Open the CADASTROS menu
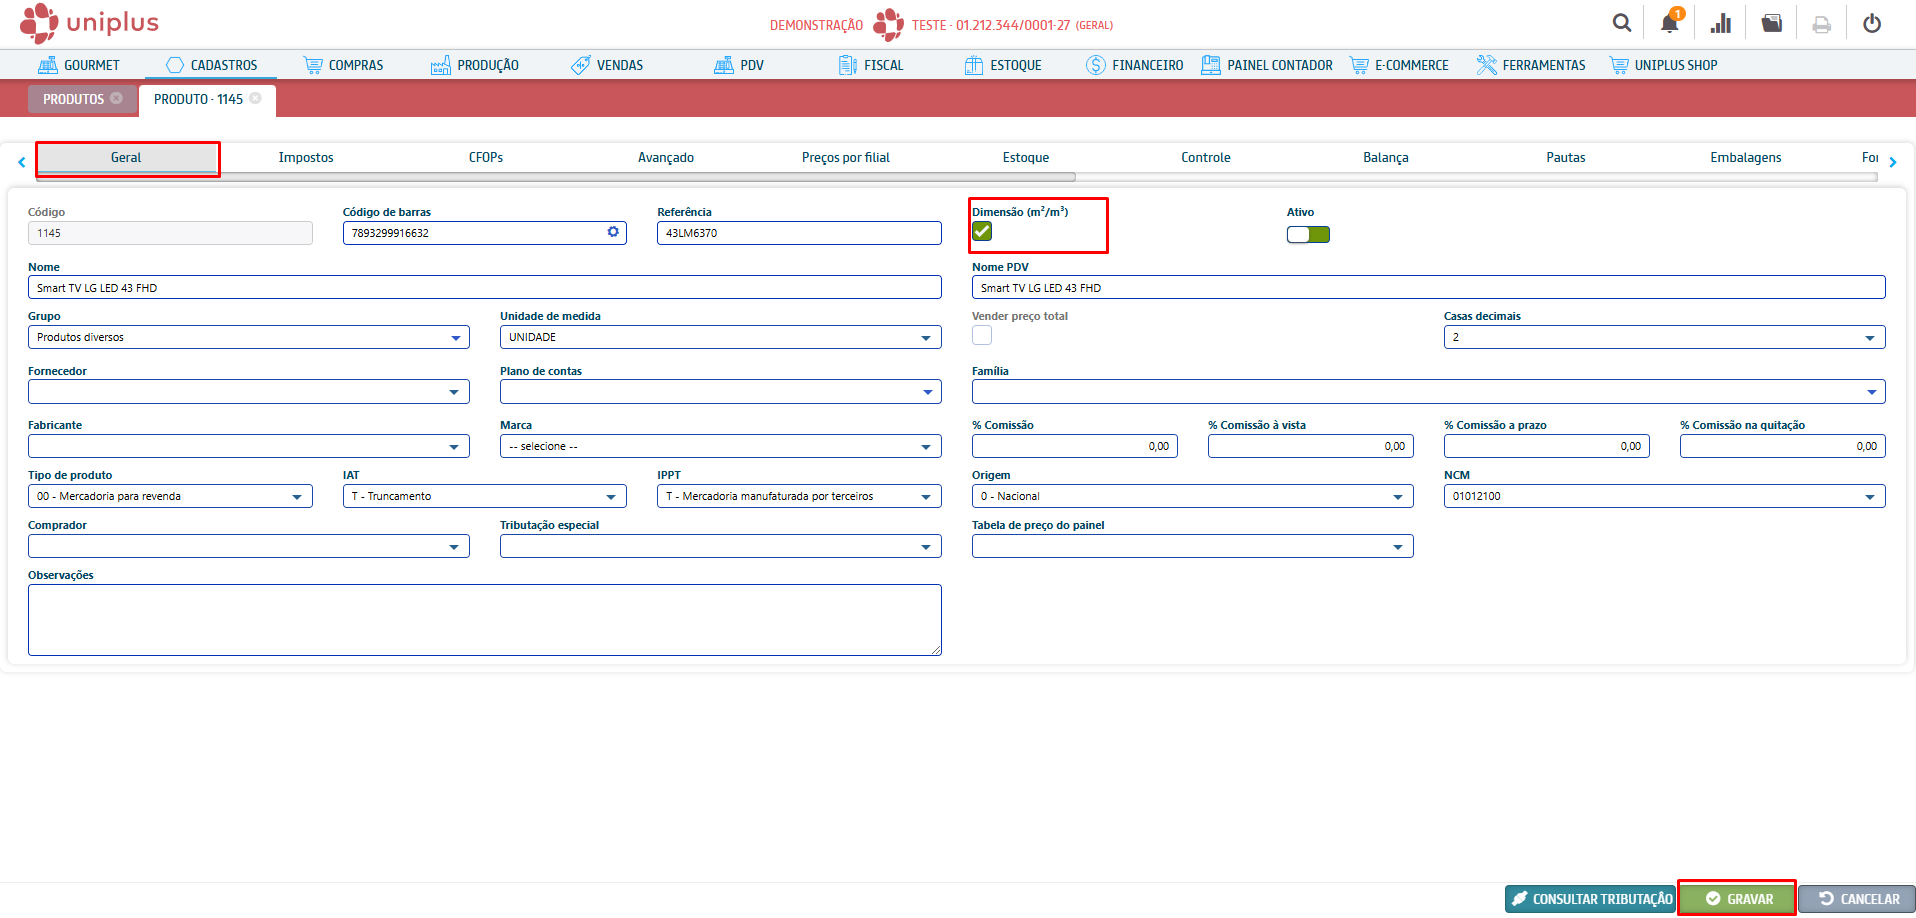Screen dimensions: 1916x918 [x=212, y=65]
